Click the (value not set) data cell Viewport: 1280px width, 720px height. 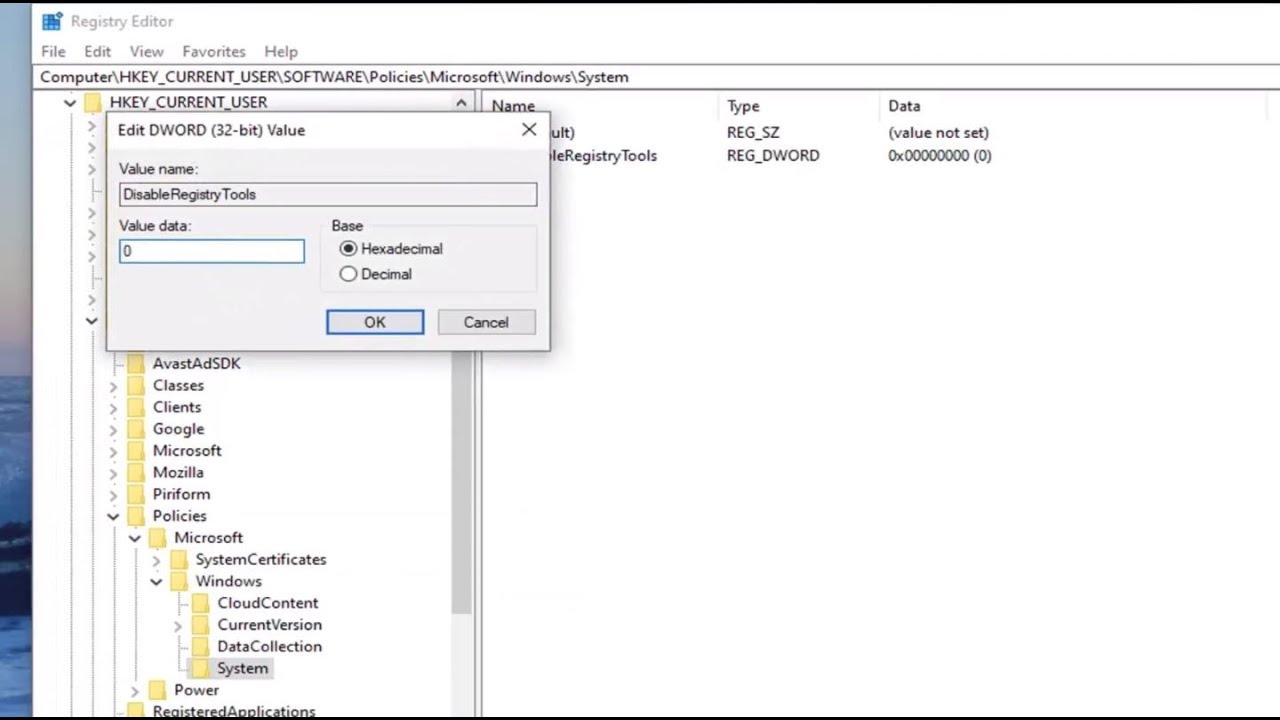938,132
